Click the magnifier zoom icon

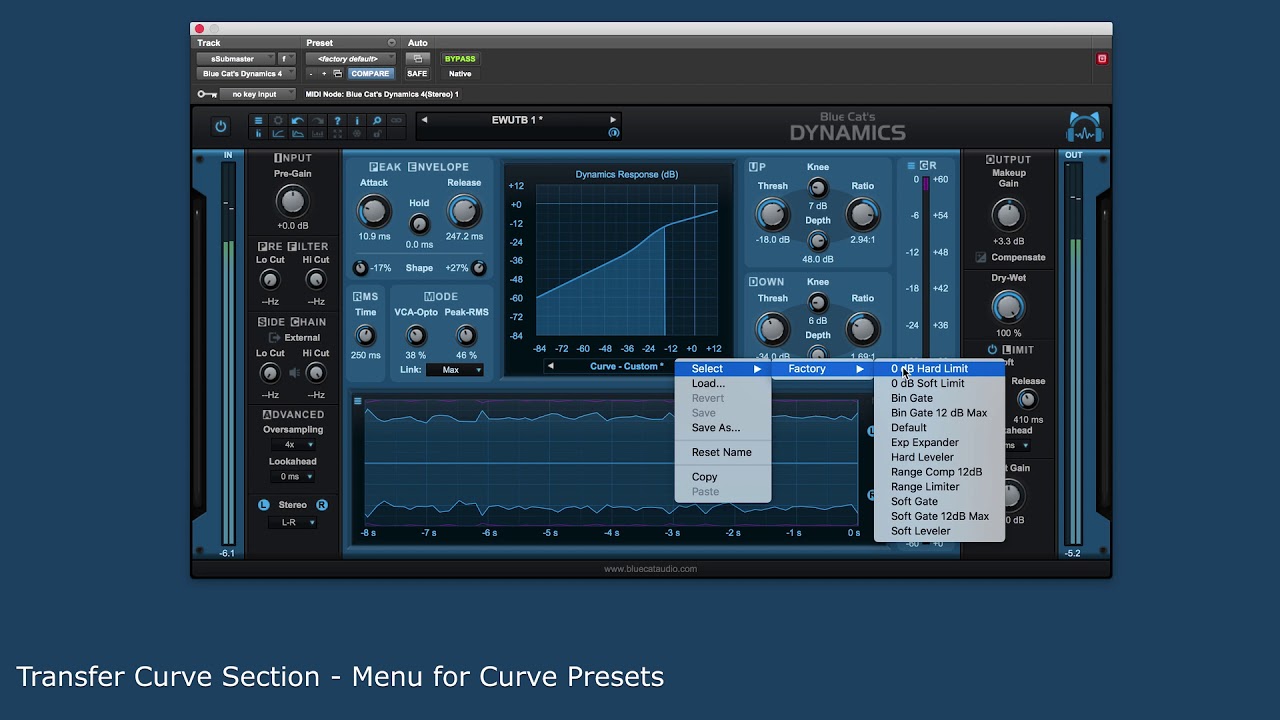pos(377,121)
